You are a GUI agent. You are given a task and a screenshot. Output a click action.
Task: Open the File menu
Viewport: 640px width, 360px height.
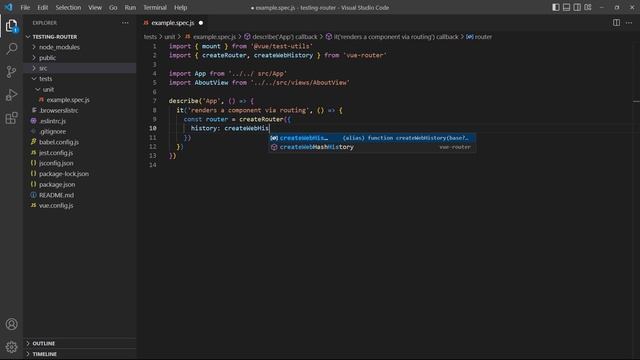[x=25, y=7]
